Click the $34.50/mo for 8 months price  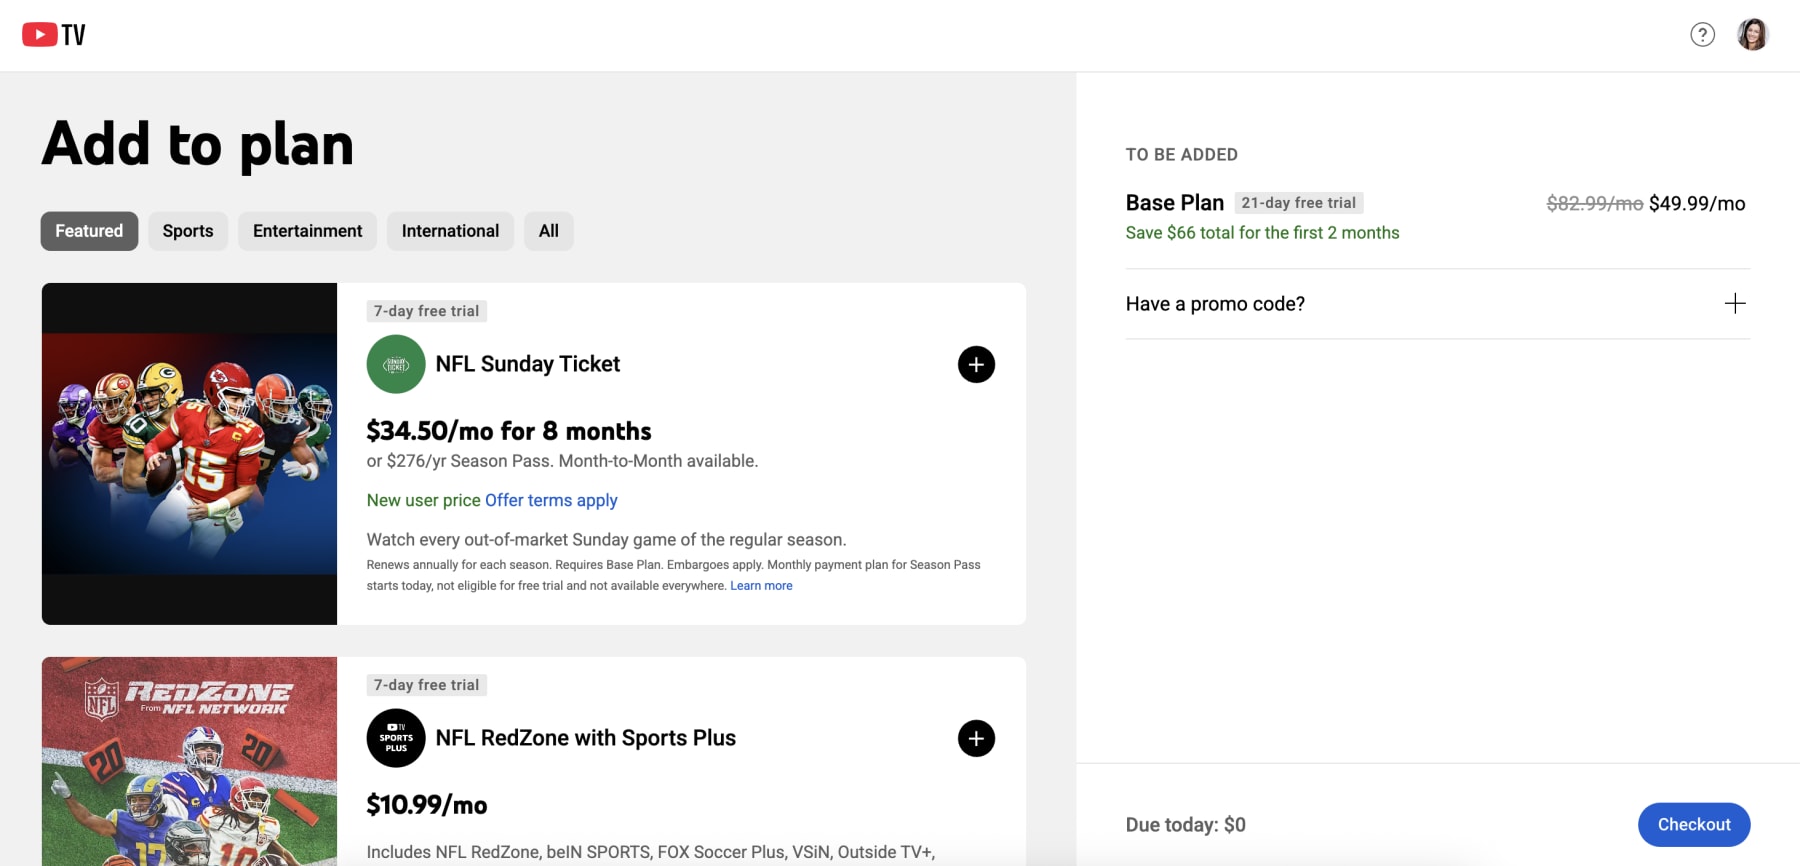coord(509,431)
